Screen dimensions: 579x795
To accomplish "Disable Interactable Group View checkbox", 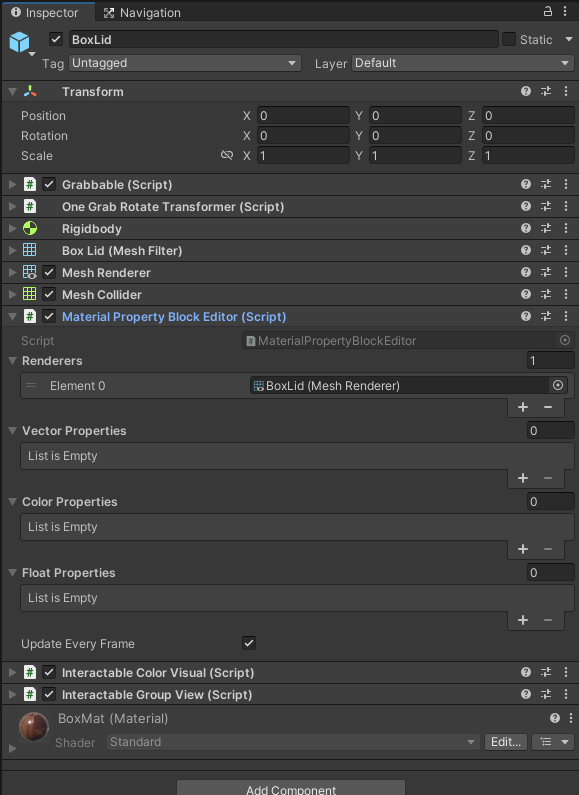I will click(x=49, y=694).
